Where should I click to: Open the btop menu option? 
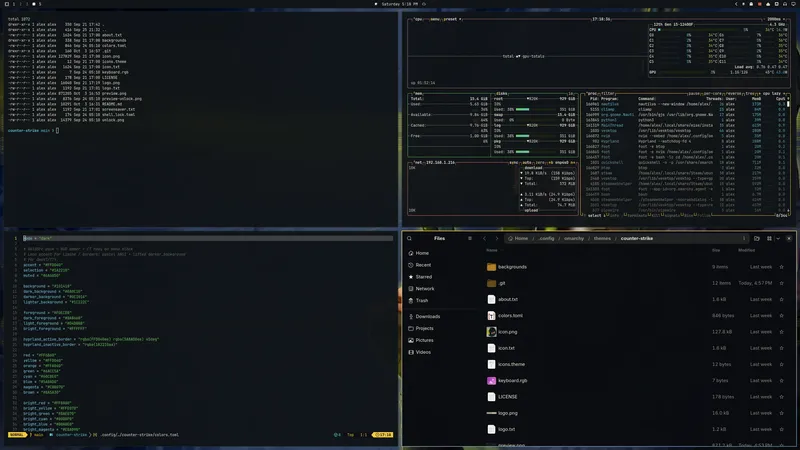coord(435,19)
